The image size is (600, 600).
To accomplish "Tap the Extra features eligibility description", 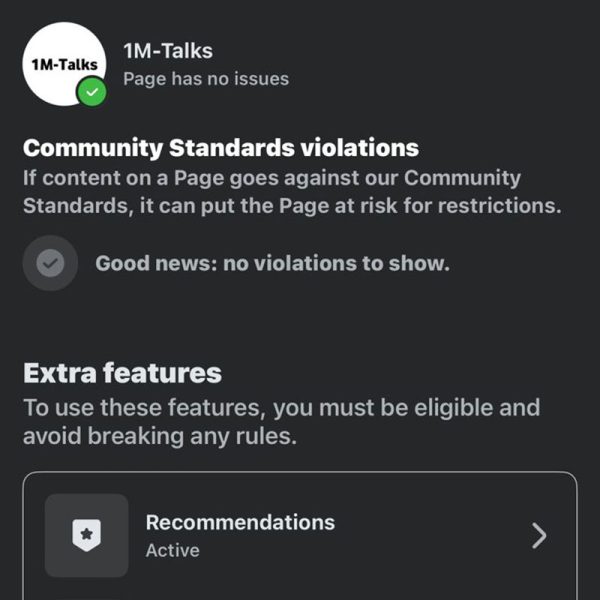I will [282, 422].
